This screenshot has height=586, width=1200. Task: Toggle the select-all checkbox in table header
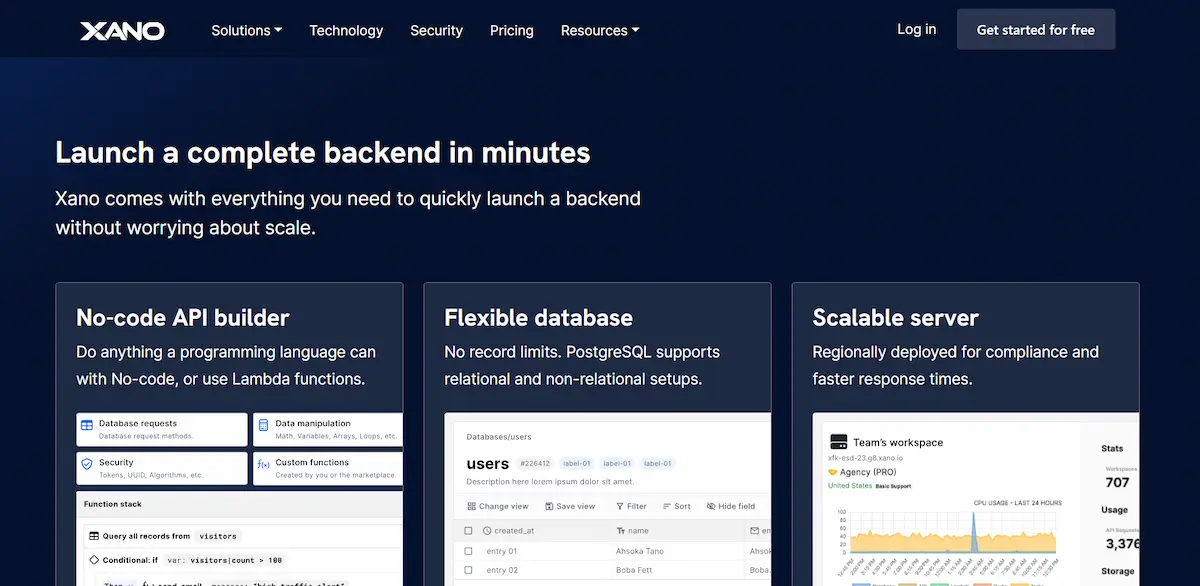tap(468, 531)
